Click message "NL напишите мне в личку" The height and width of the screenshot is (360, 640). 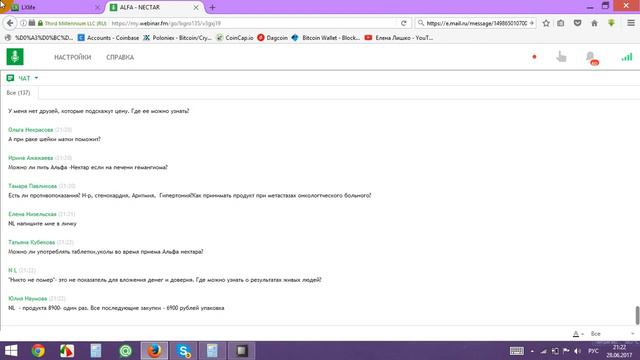42,224
